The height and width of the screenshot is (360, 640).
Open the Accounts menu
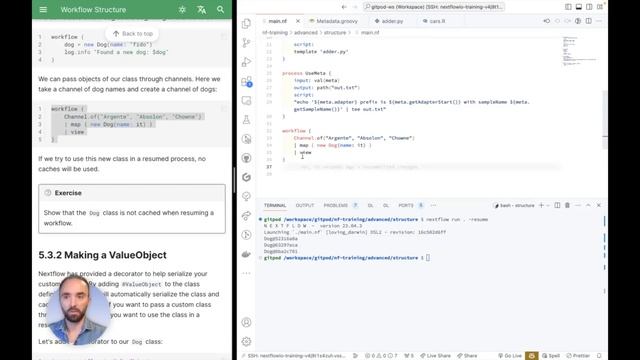pos(246,322)
